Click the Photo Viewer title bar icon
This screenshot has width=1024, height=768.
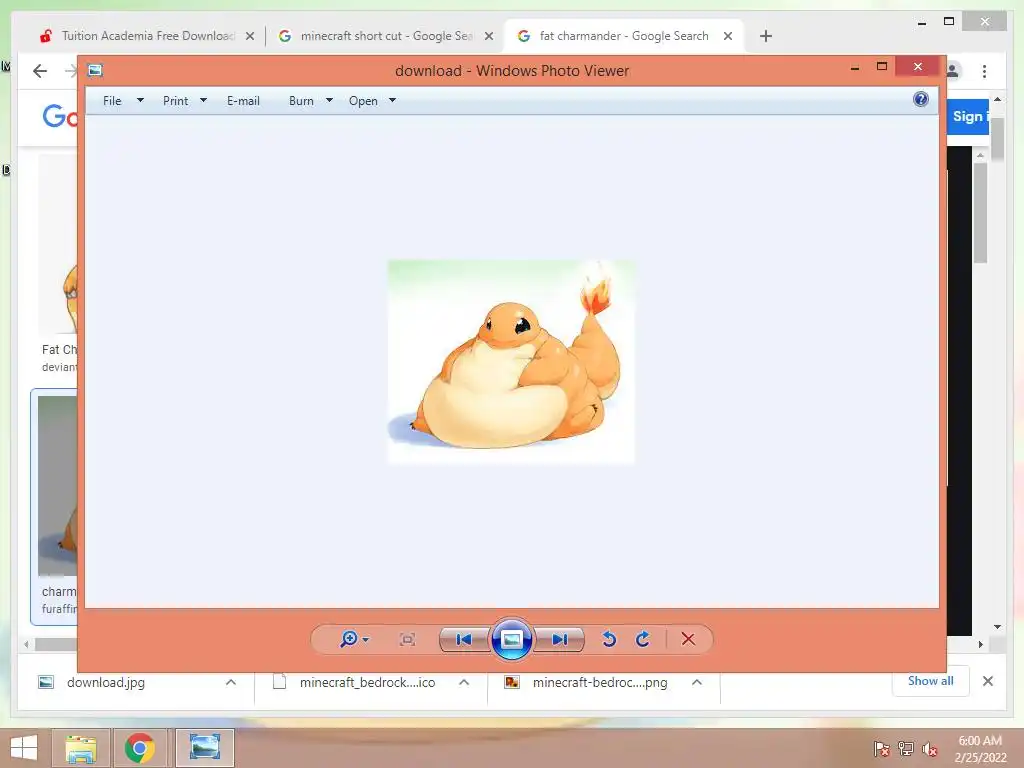pyautogui.click(x=95, y=70)
